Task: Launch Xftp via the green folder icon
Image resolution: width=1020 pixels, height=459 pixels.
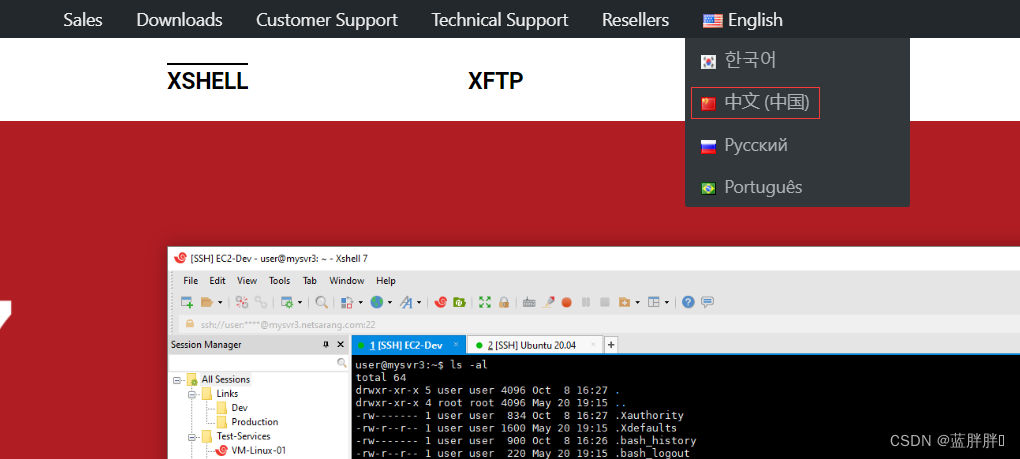Action: click(x=459, y=302)
